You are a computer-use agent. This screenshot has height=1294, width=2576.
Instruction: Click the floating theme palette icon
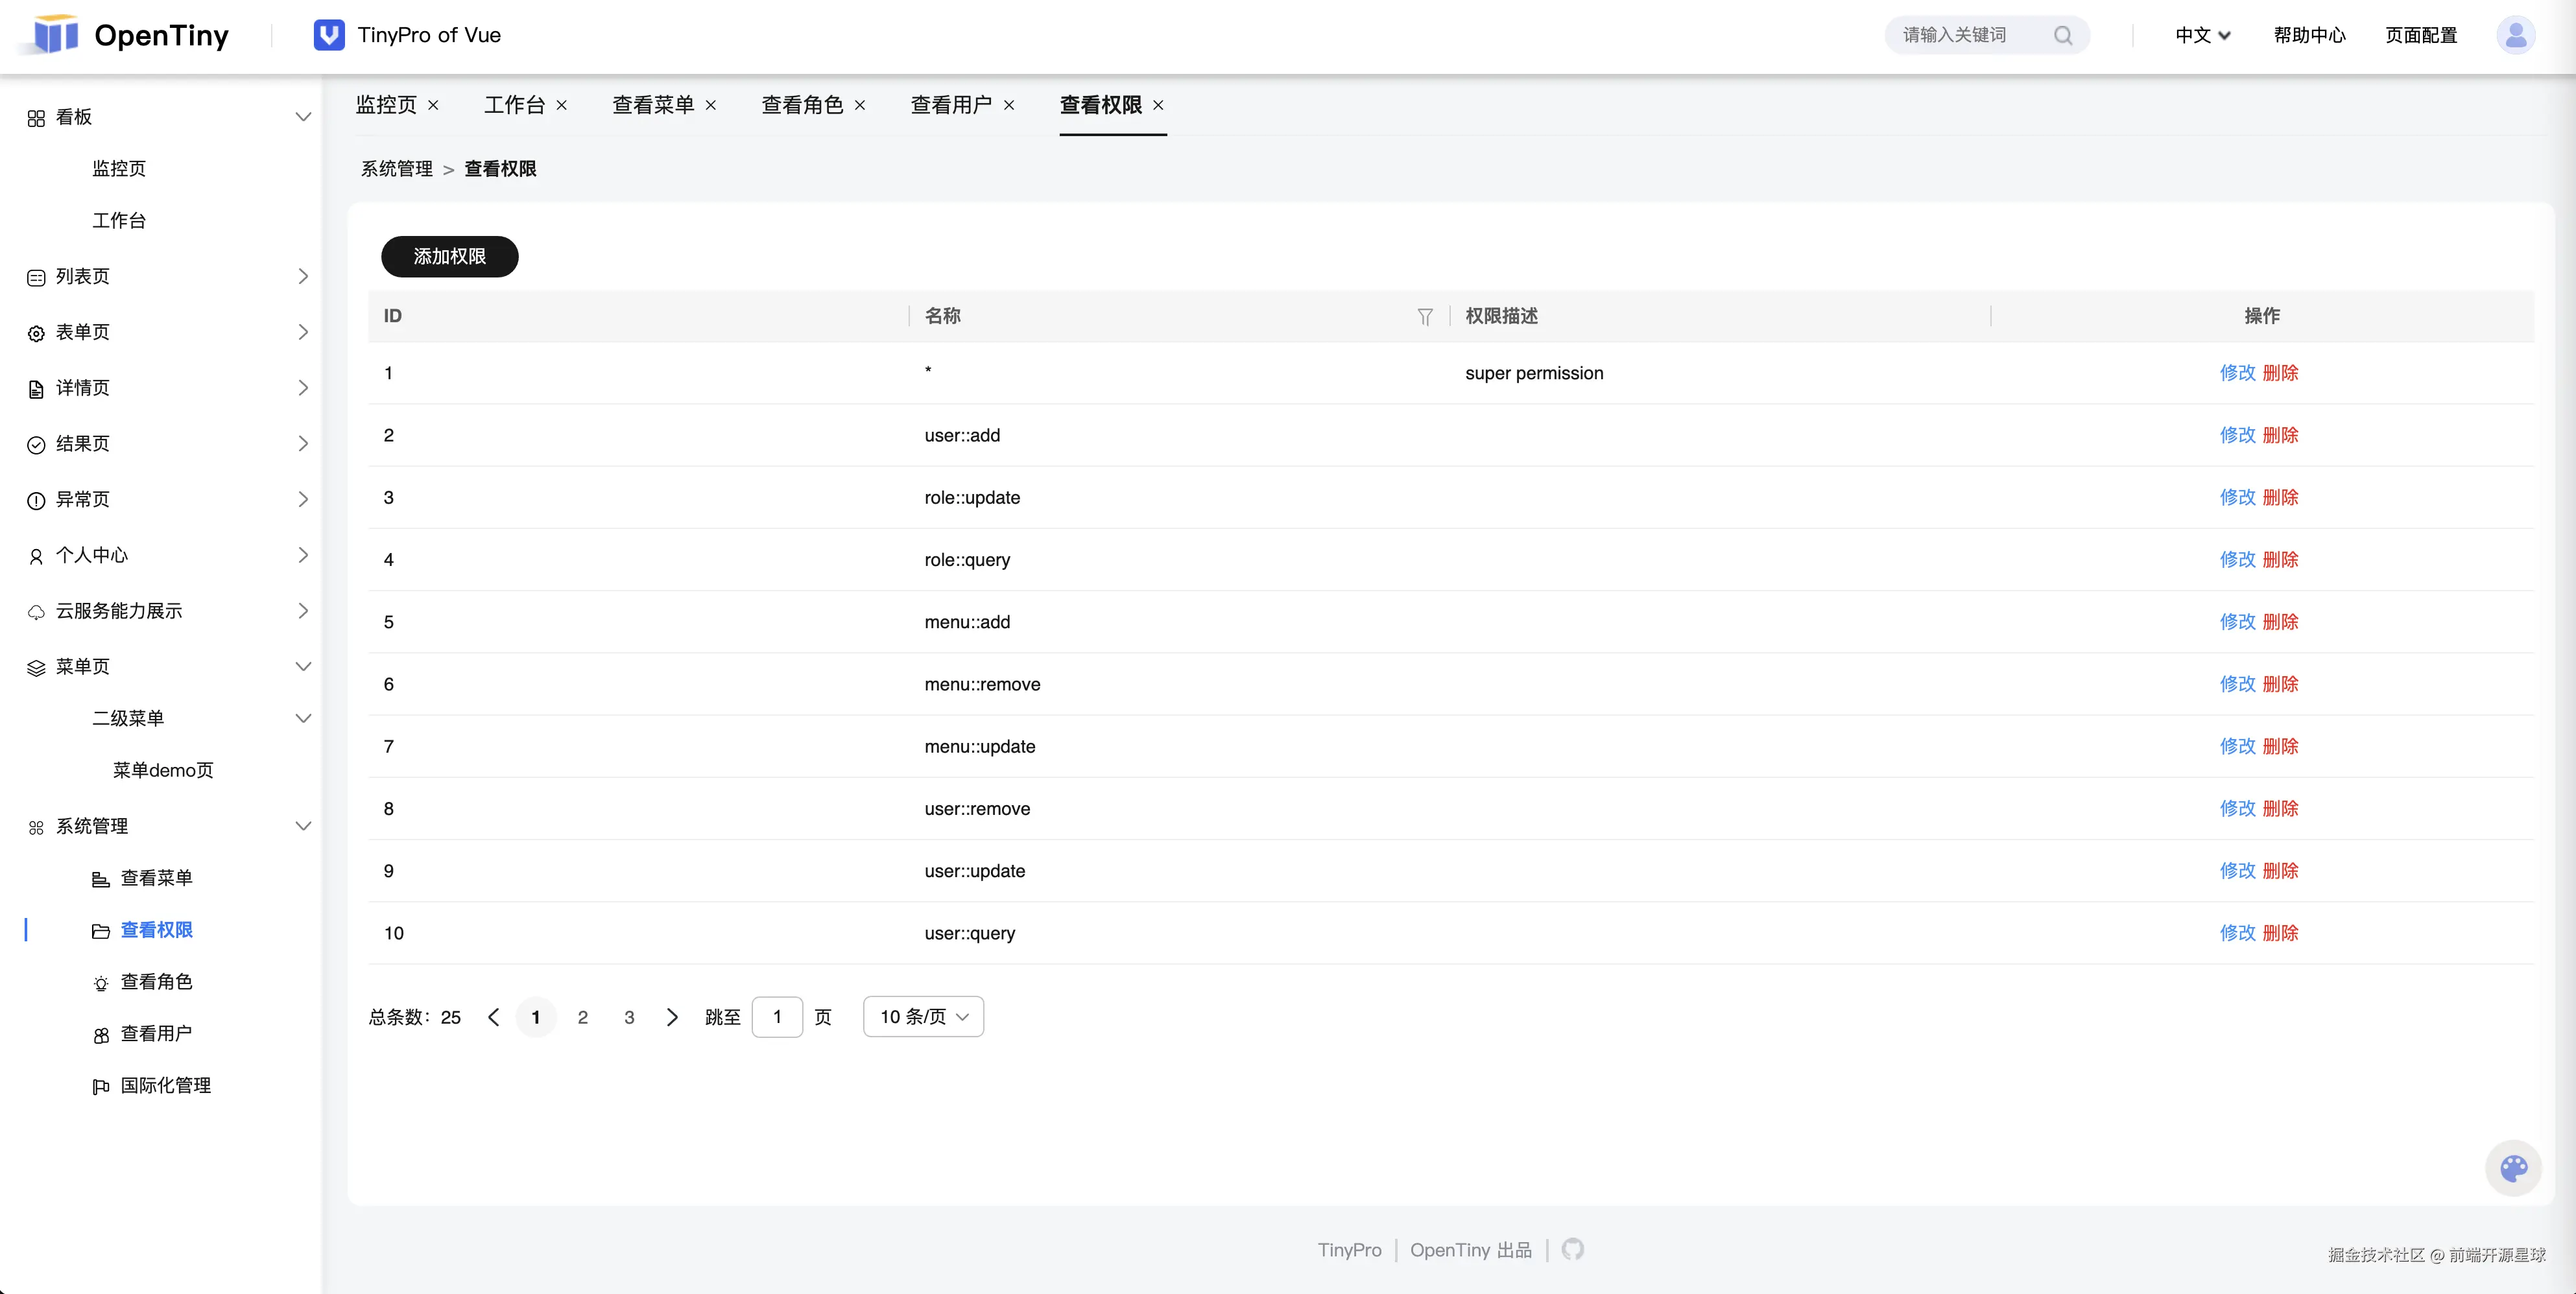[2513, 1168]
